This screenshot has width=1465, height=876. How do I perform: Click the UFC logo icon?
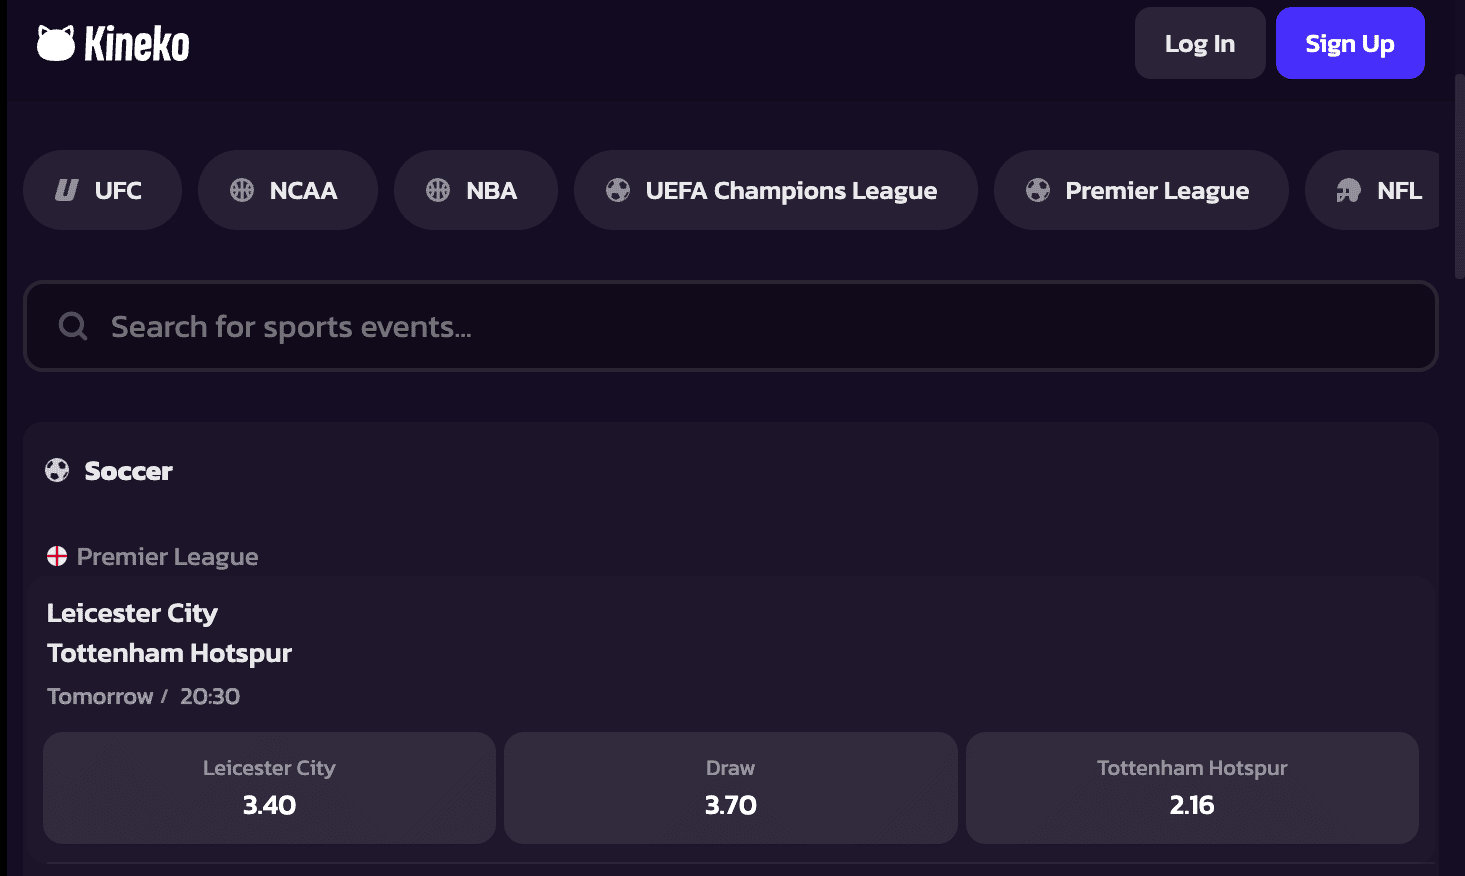(x=67, y=190)
